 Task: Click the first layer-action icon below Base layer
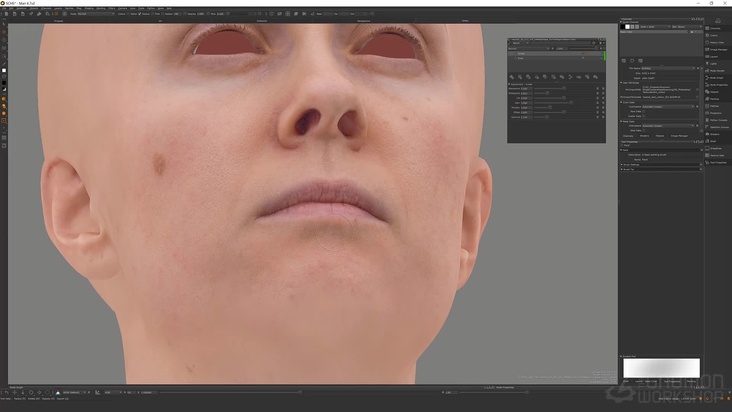click(x=512, y=77)
